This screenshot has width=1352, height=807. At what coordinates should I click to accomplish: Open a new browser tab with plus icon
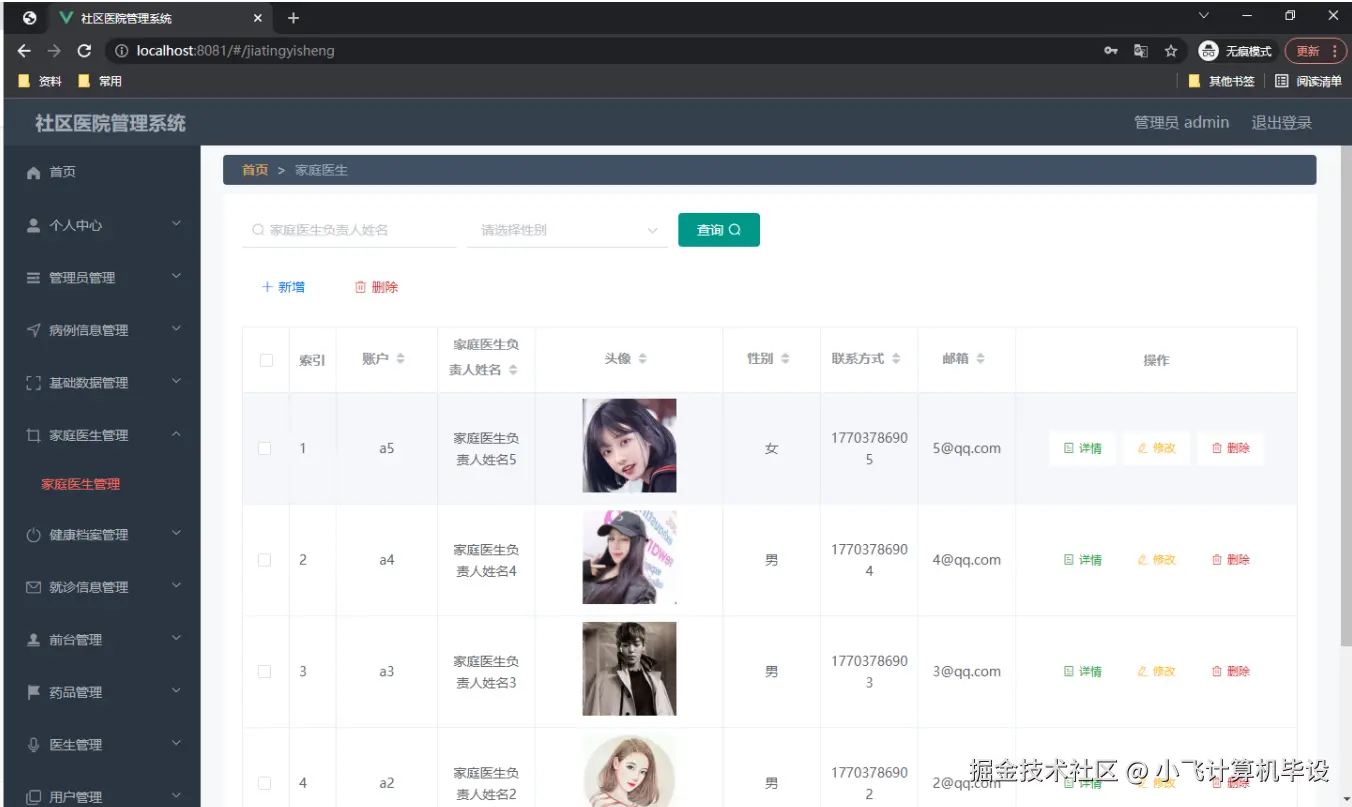pyautogui.click(x=293, y=18)
